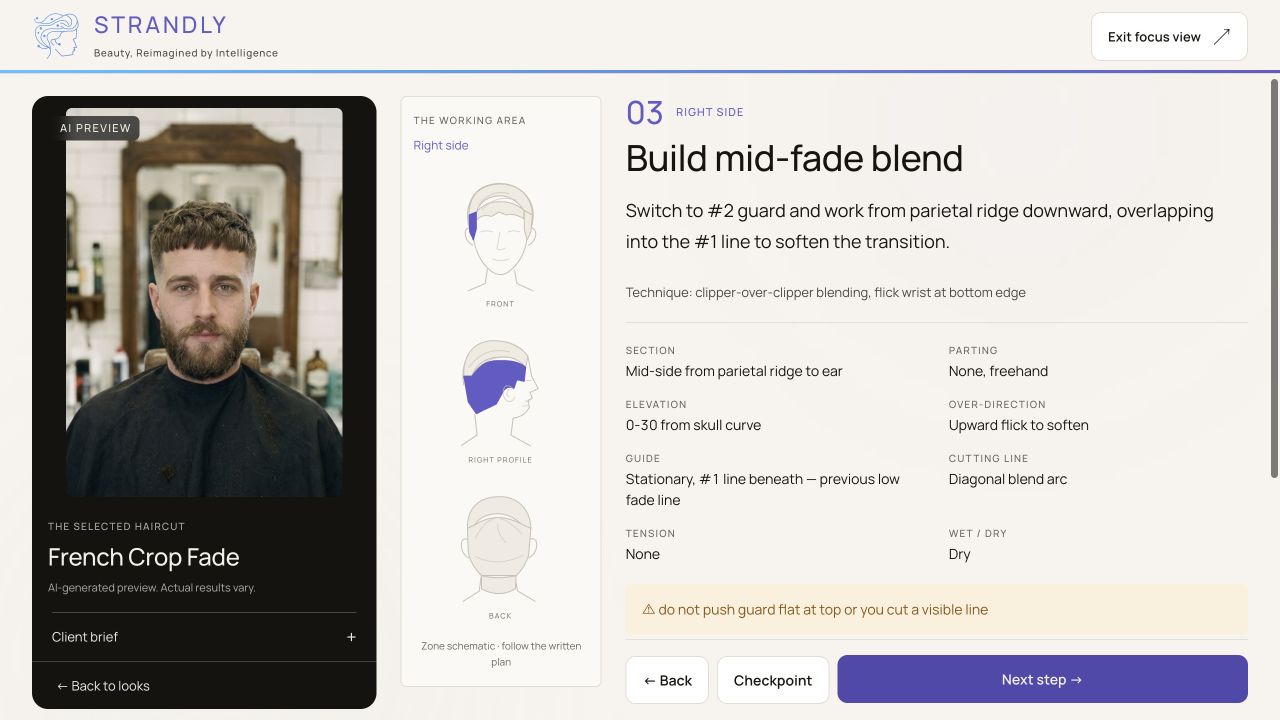Click the guard warning message banner
This screenshot has width=1280, height=720.
pos(937,610)
